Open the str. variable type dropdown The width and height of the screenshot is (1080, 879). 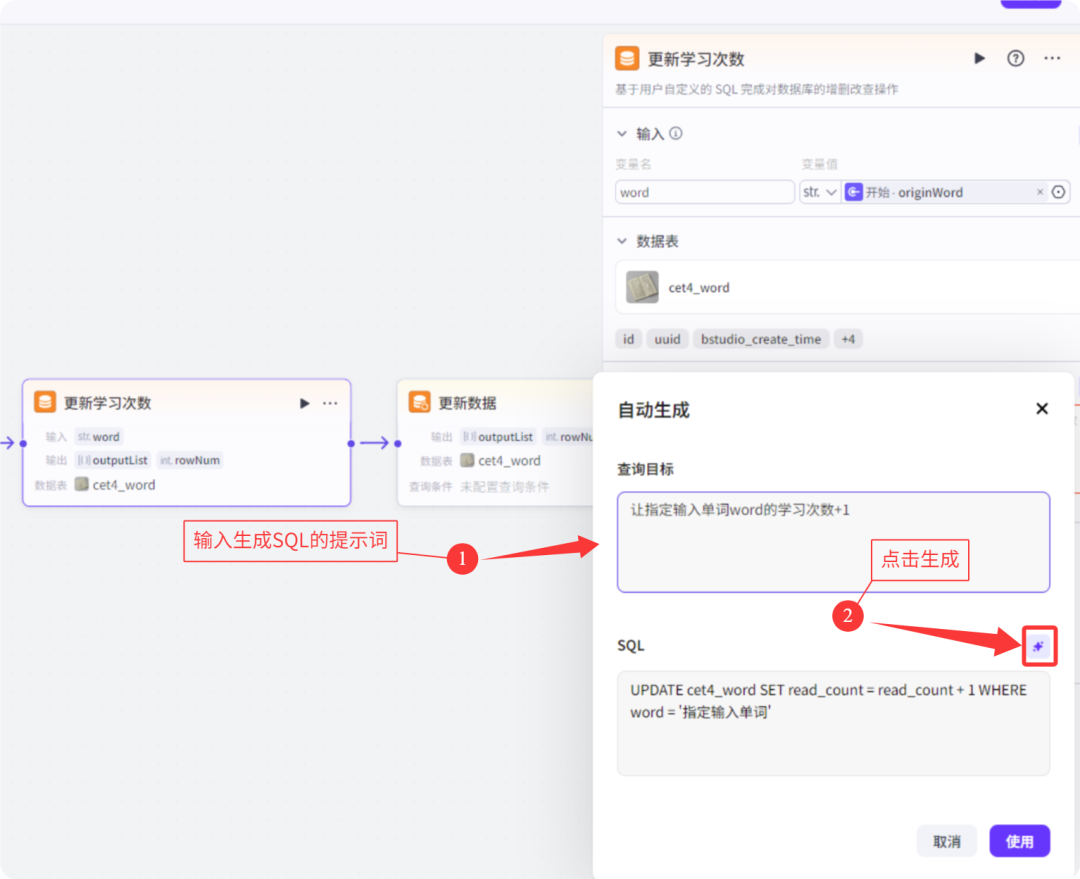point(820,192)
